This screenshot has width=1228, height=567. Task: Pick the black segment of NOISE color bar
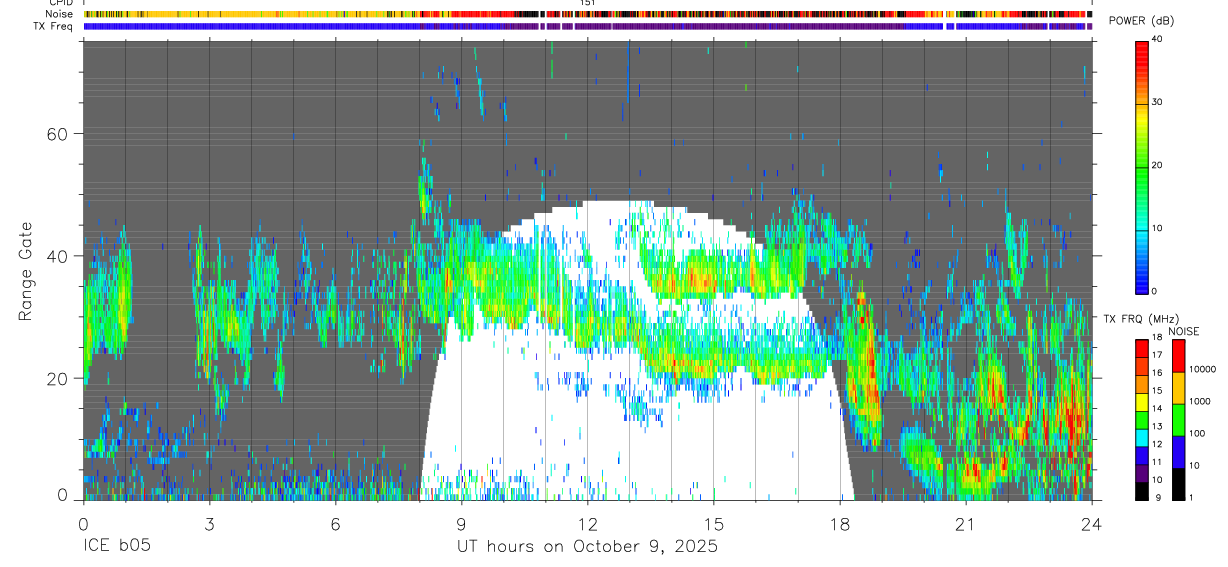click(1177, 484)
